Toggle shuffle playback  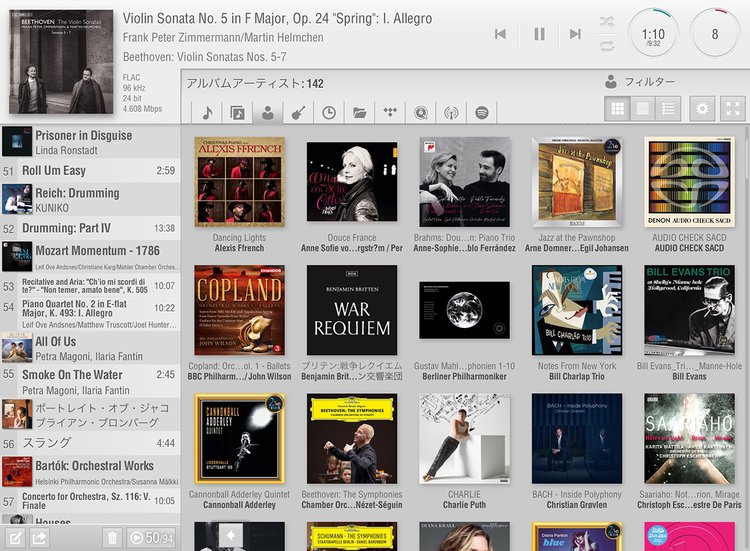(x=607, y=21)
